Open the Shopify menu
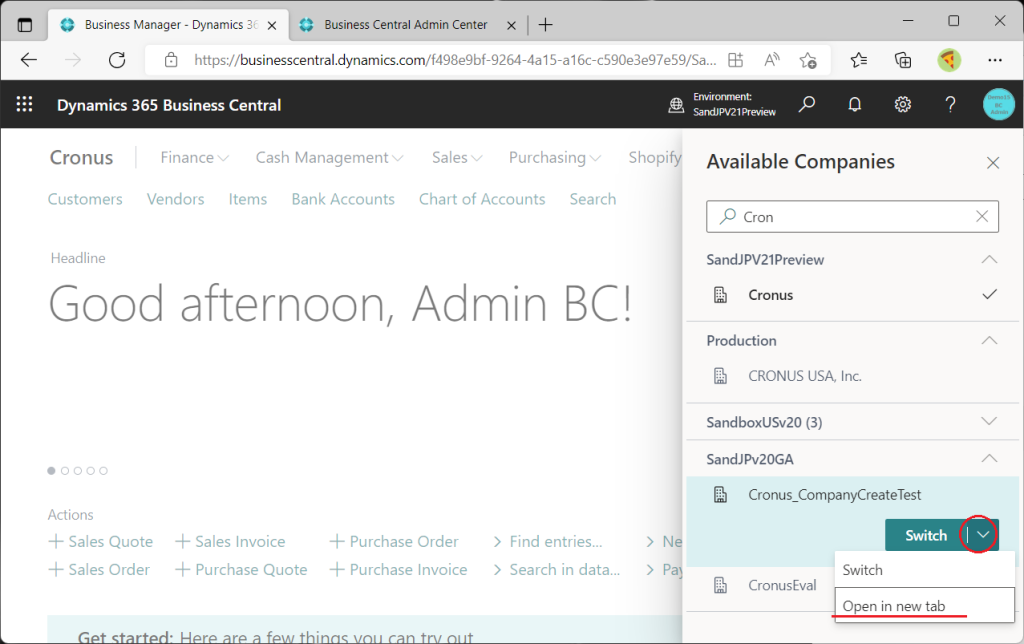This screenshot has height=644, width=1024. (654, 157)
